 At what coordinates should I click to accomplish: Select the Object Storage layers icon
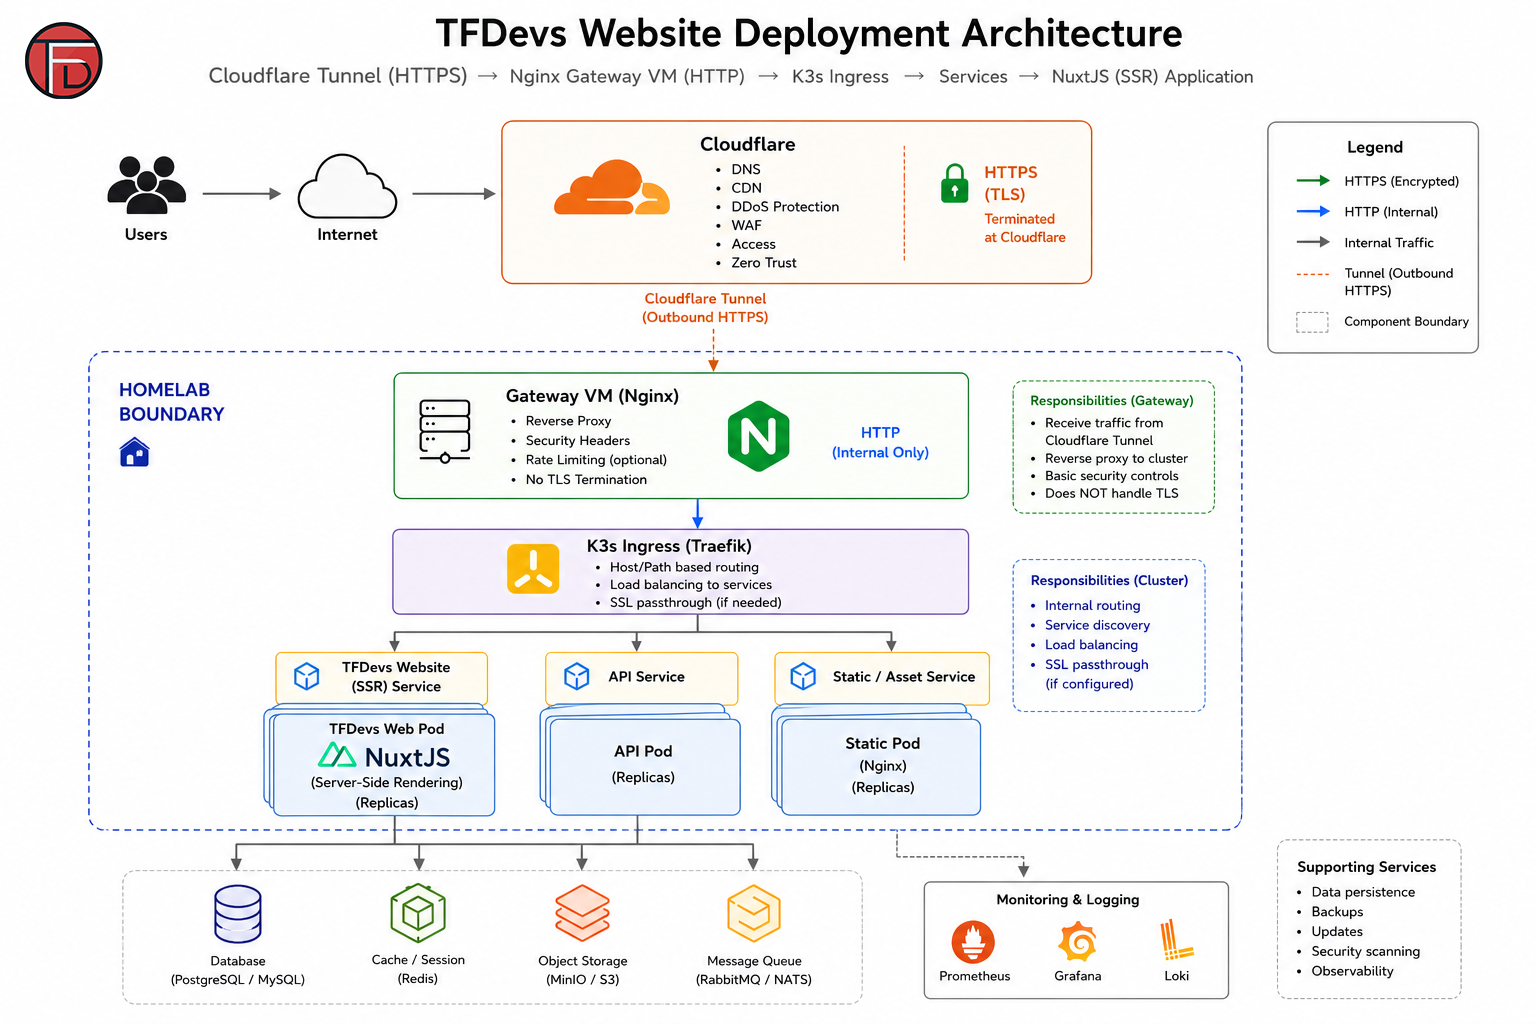[582, 912]
